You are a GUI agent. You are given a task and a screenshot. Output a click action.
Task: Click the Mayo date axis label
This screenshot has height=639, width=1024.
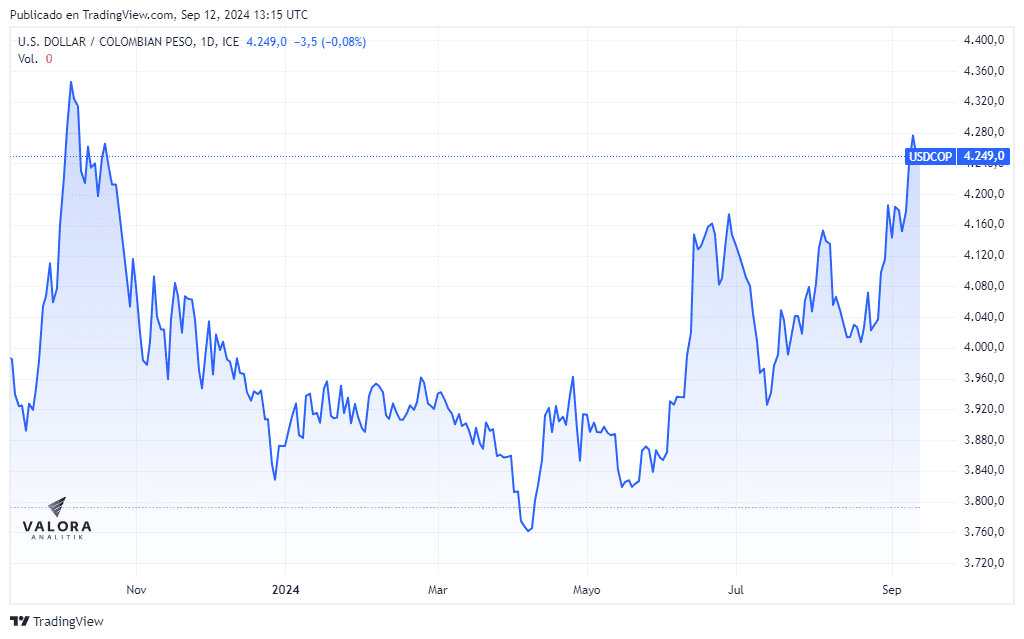[586, 590]
